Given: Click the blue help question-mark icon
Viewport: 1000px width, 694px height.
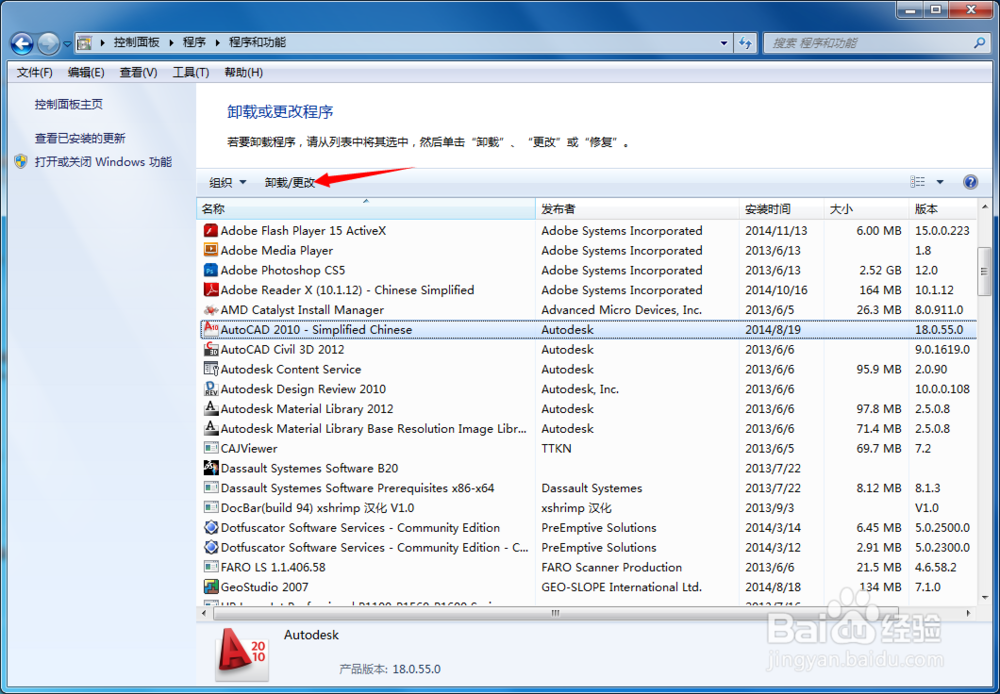Looking at the screenshot, I should 970,182.
